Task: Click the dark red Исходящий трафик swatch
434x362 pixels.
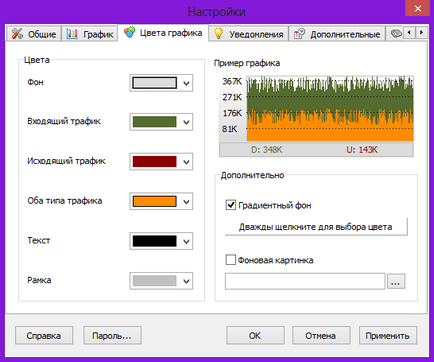Action: [x=154, y=162]
